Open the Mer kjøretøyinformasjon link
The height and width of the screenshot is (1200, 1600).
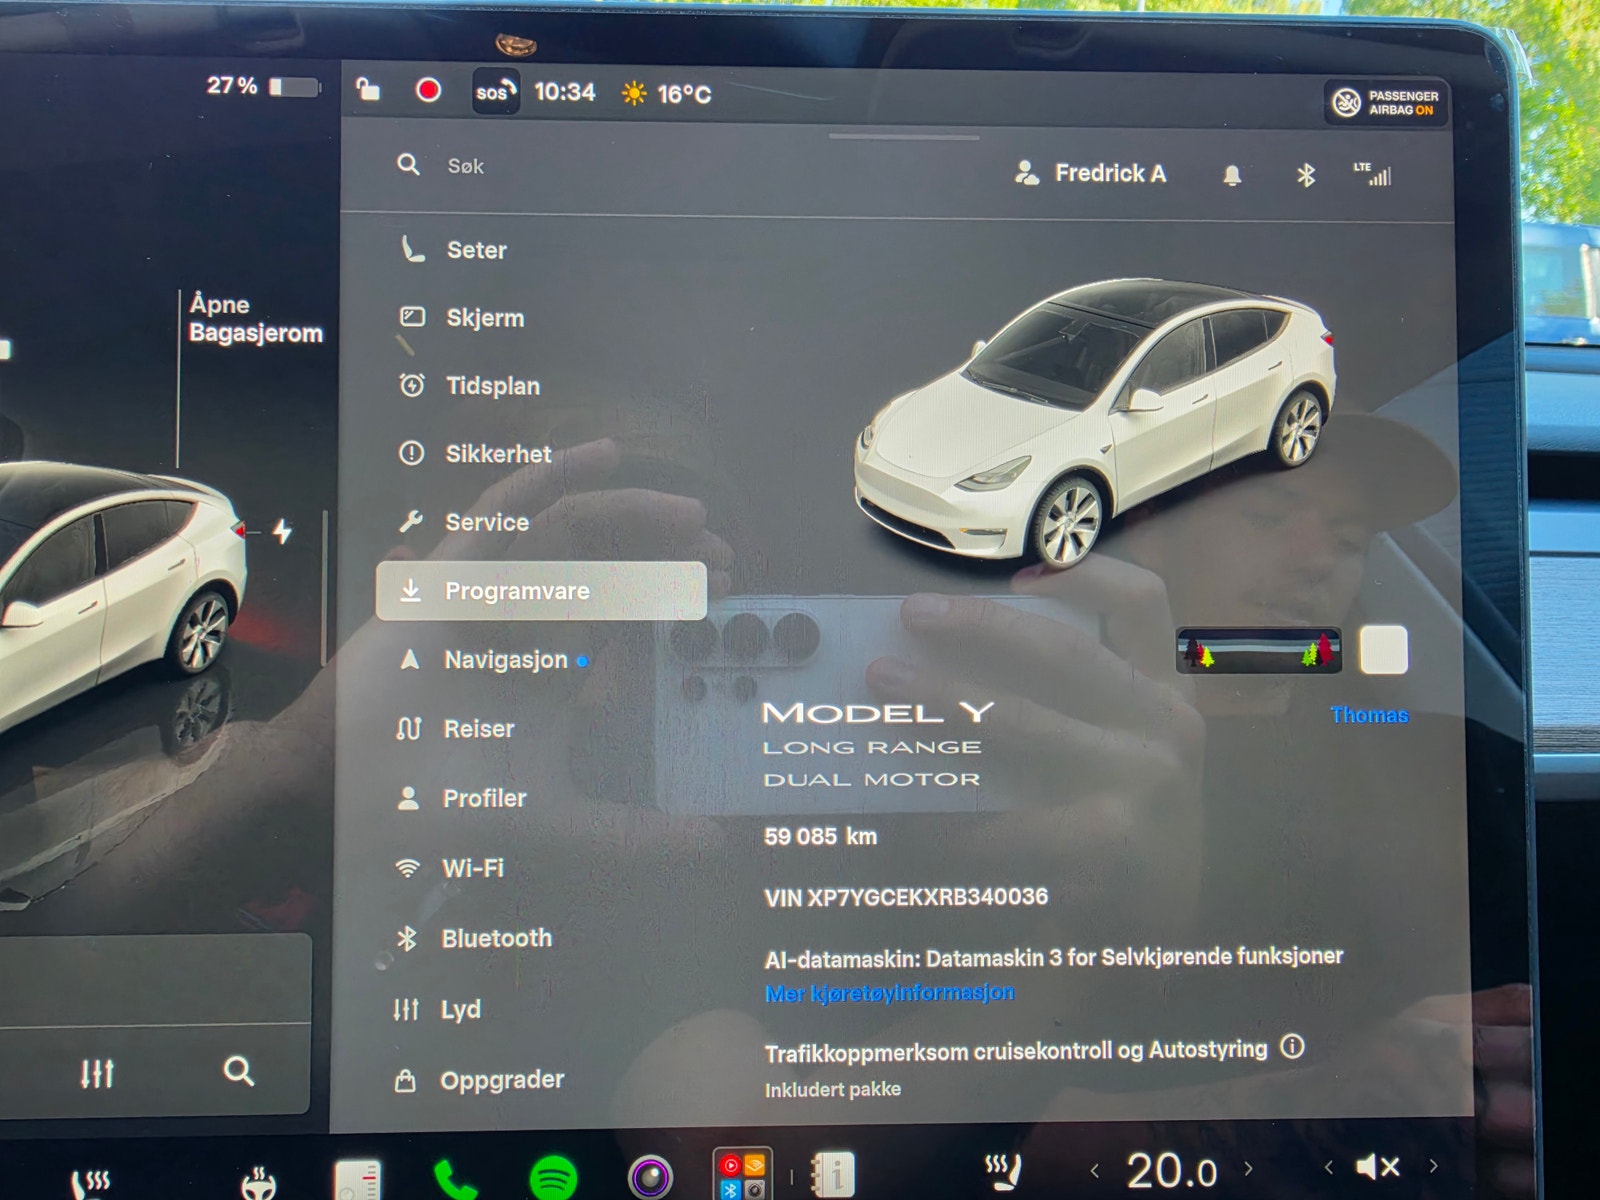[889, 993]
